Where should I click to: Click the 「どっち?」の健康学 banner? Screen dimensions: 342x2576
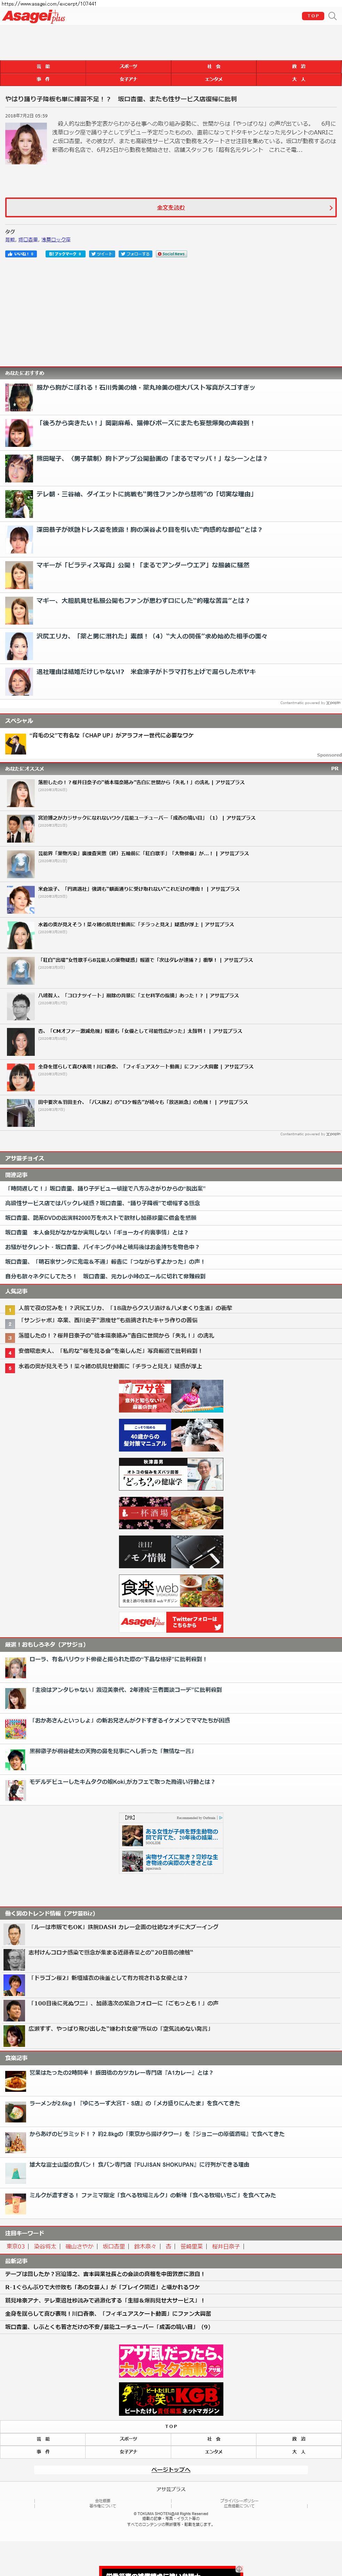coord(171,1474)
